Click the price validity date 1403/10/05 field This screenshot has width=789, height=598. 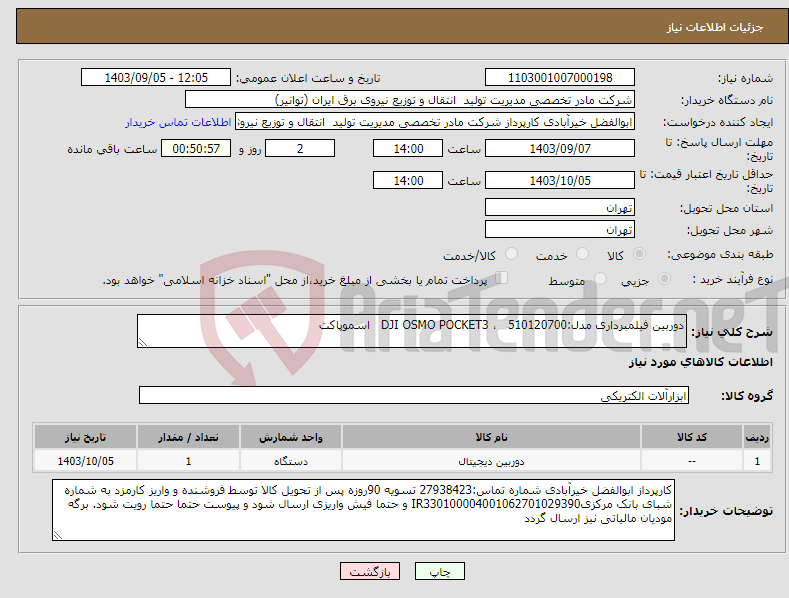click(x=560, y=180)
